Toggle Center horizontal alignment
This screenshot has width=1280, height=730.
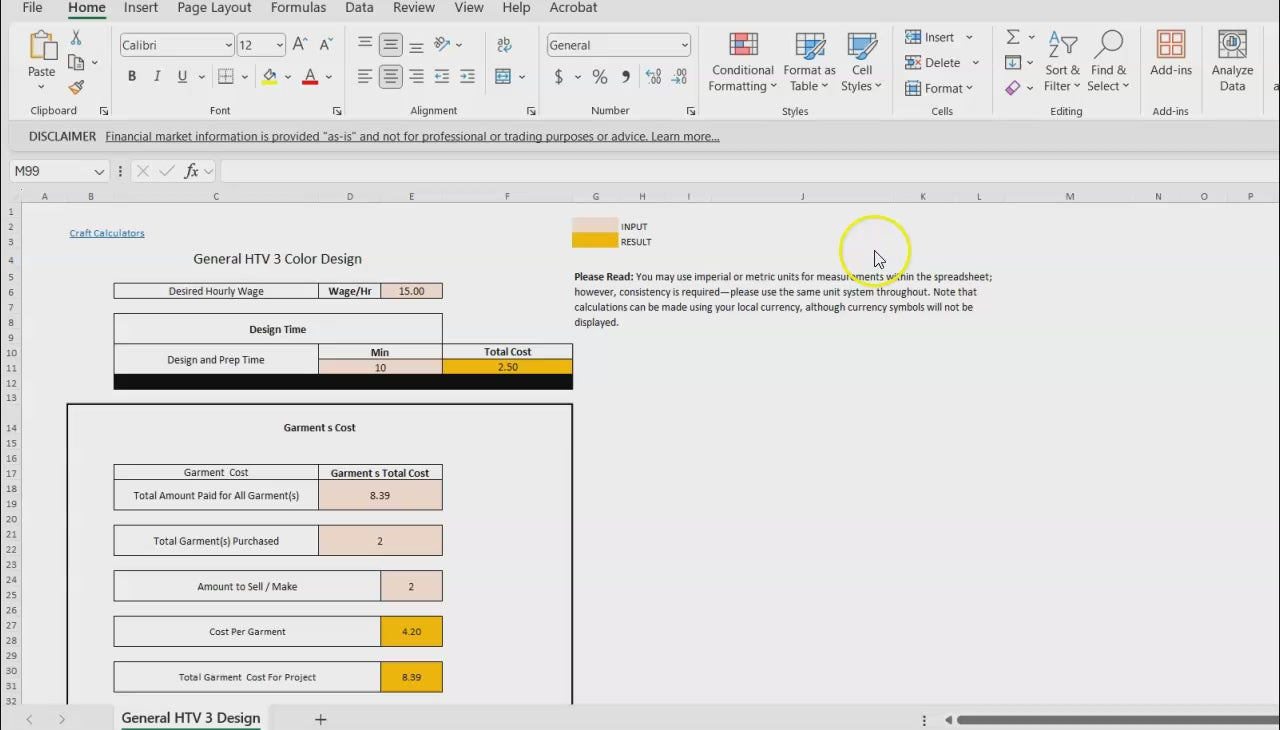point(391,77)
